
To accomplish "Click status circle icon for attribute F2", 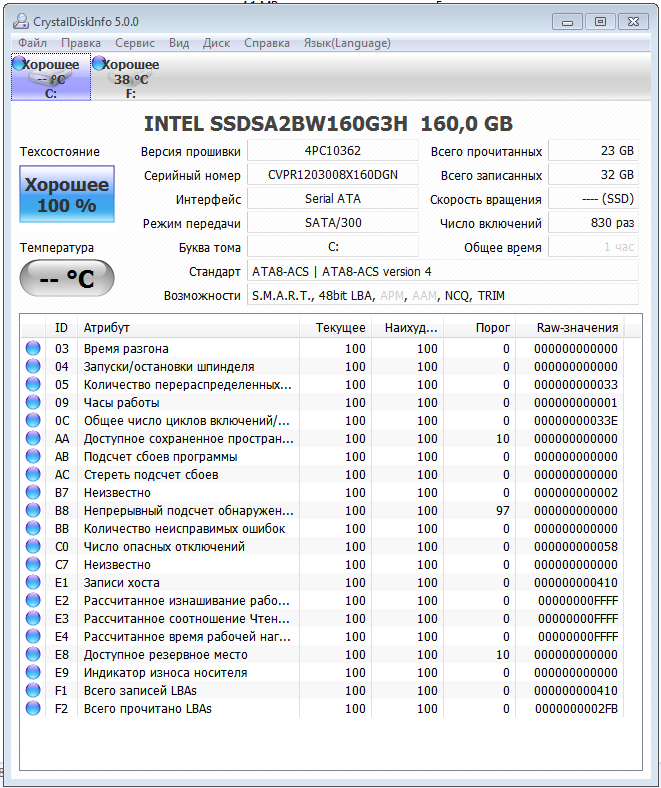I will click(x=33, y=709).
